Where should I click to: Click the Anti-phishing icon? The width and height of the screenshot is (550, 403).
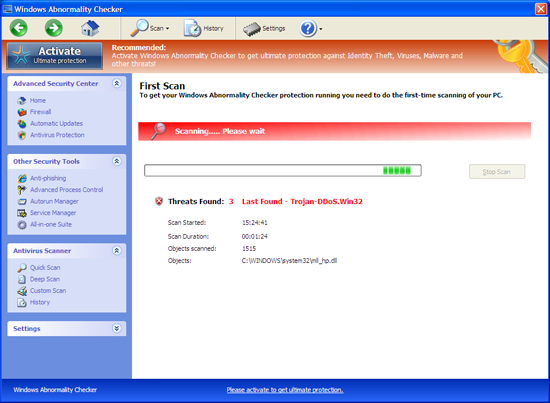22,179
